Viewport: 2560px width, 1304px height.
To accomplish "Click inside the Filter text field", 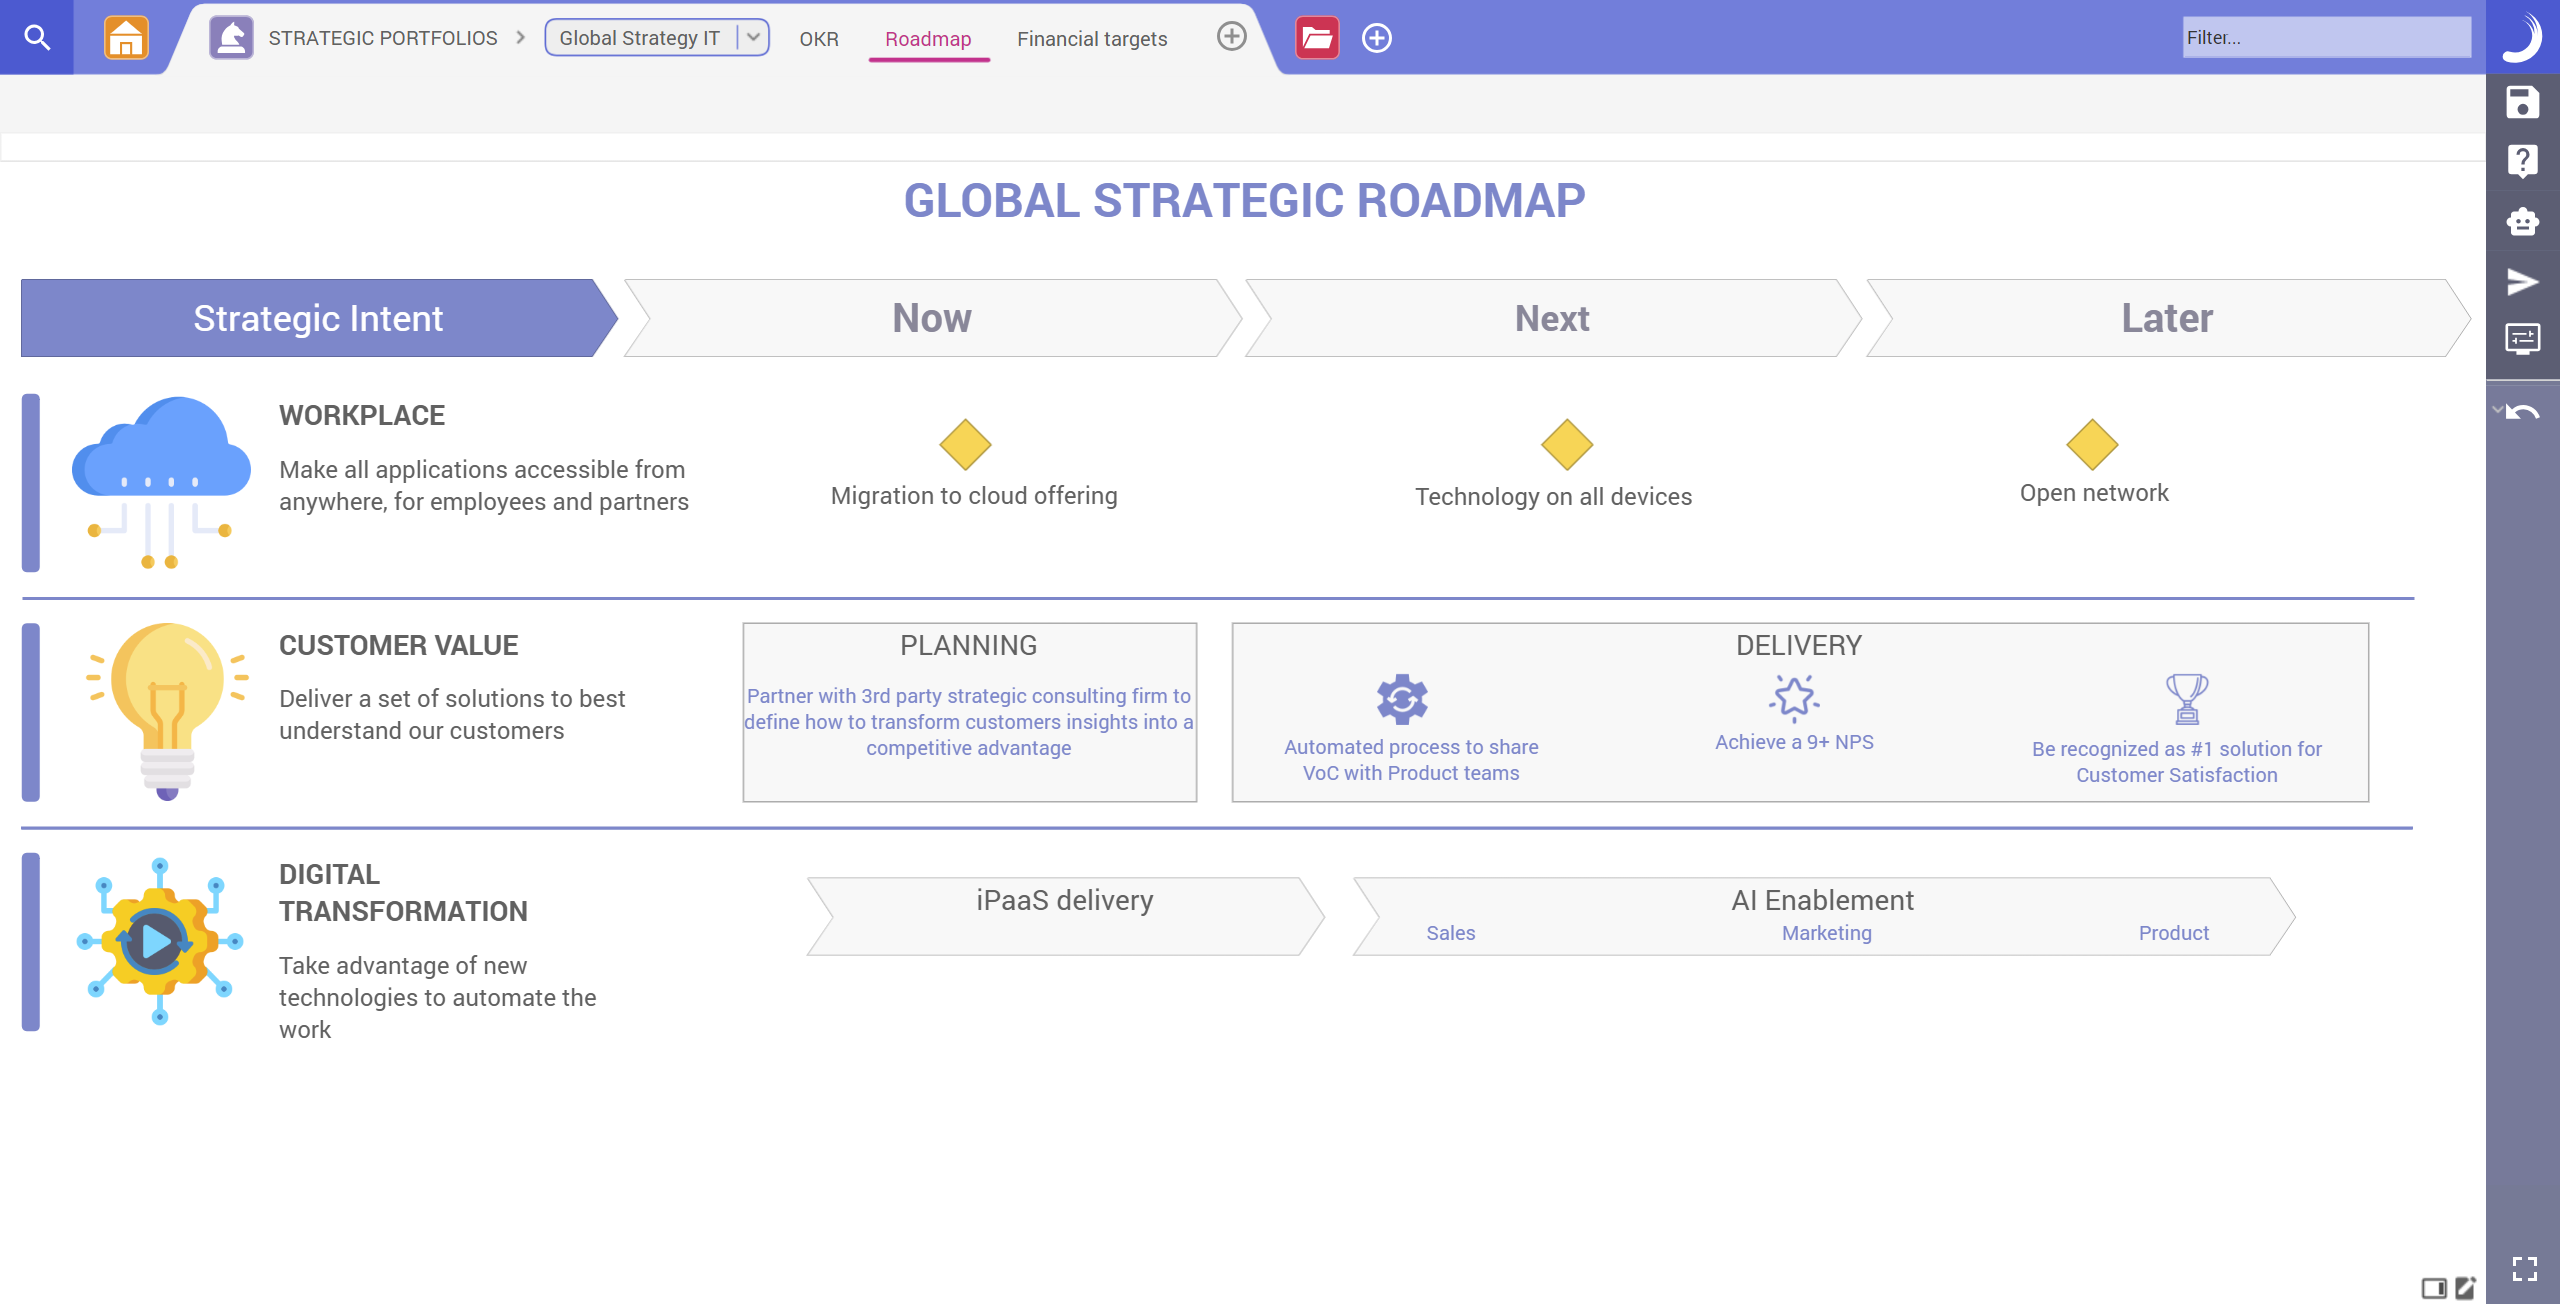I will [2327, 37].
